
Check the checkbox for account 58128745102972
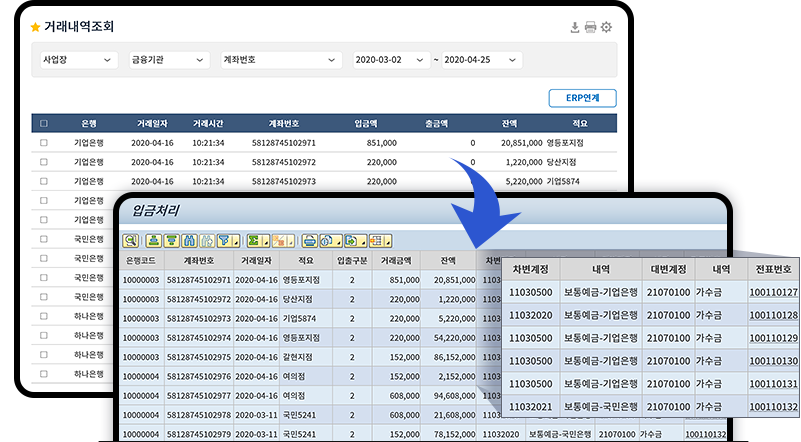pyautogui.click(x=43, y=162)
